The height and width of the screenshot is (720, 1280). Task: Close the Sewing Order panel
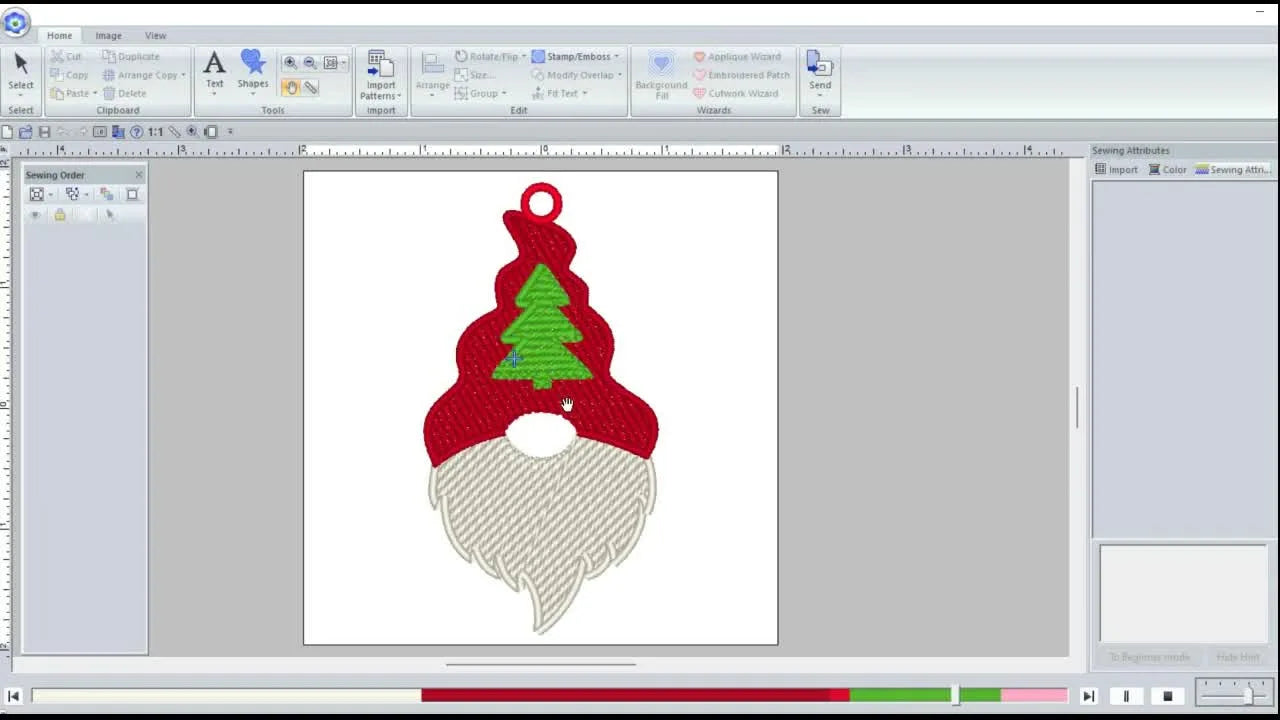click(x=138, y=175)
